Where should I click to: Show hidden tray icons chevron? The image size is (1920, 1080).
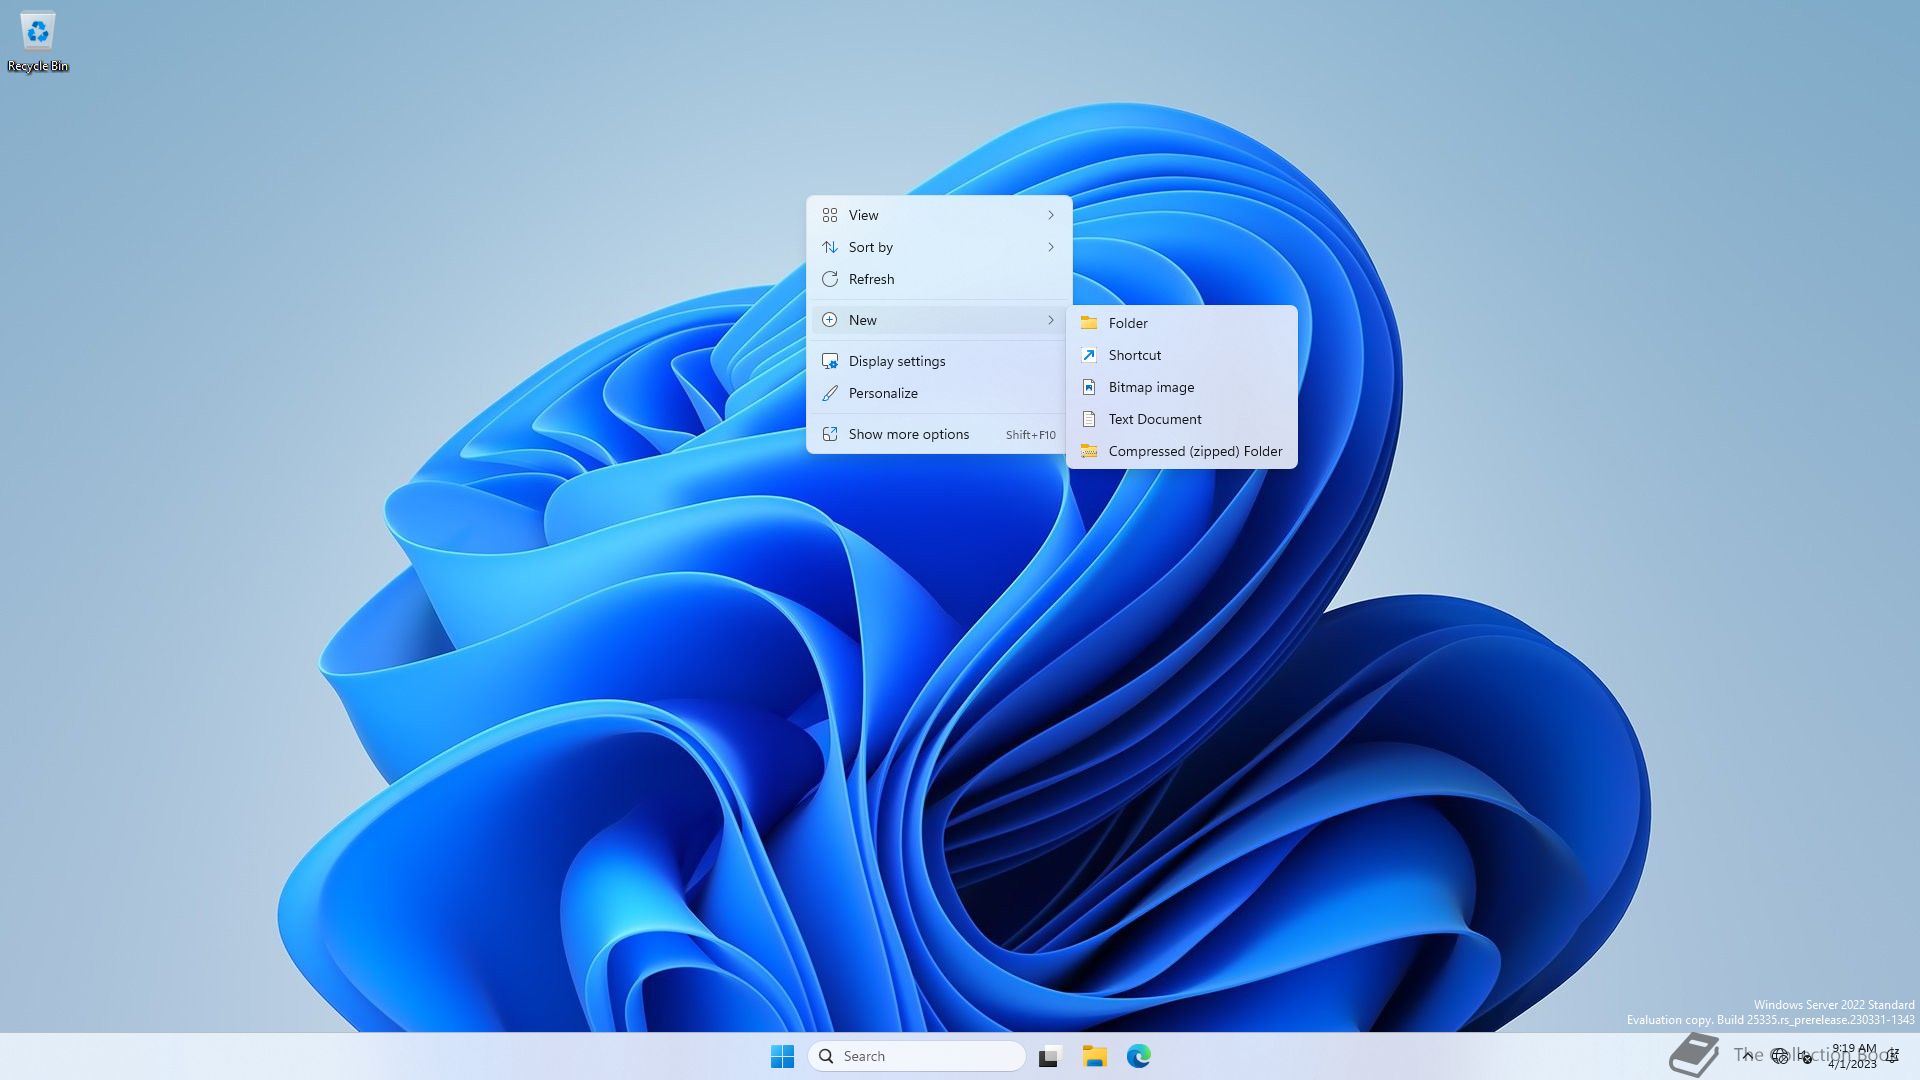(x=1748, y=1055)
